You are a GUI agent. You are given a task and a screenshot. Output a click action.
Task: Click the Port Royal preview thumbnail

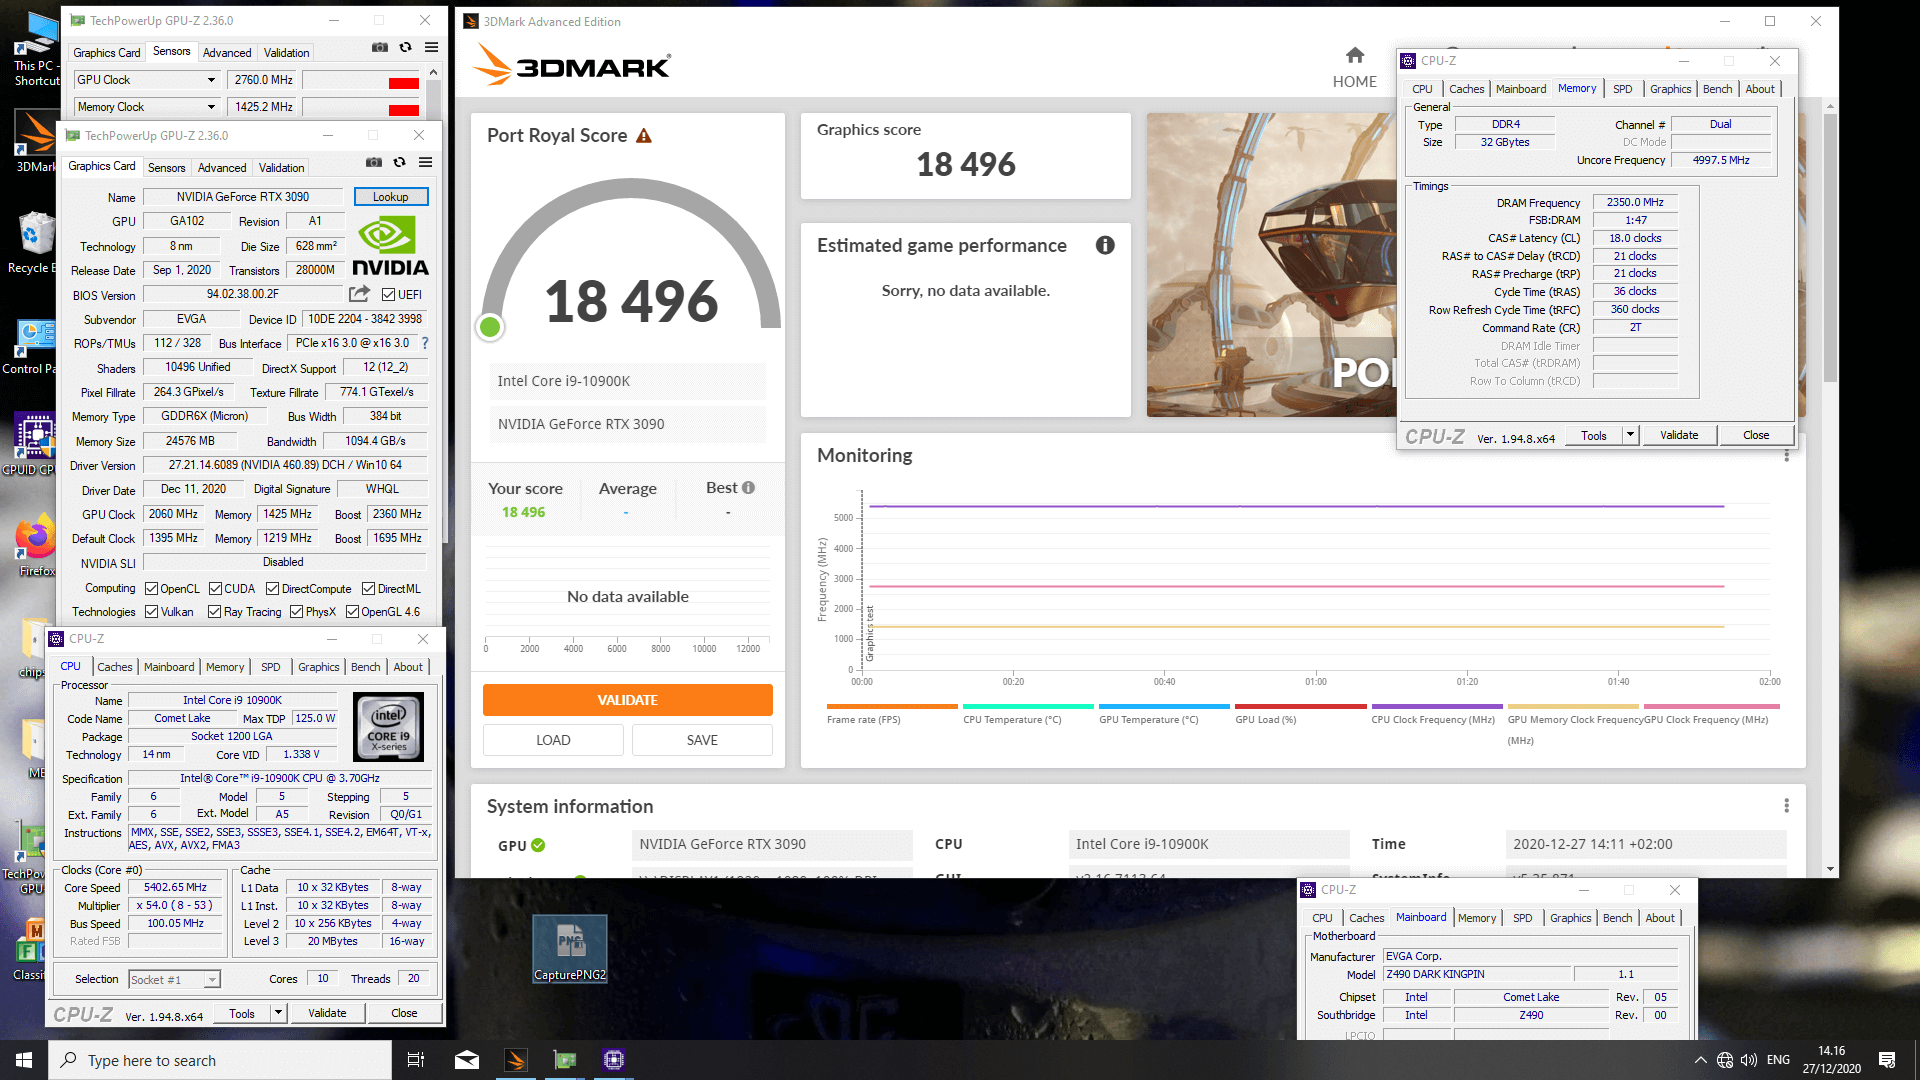1271,265
